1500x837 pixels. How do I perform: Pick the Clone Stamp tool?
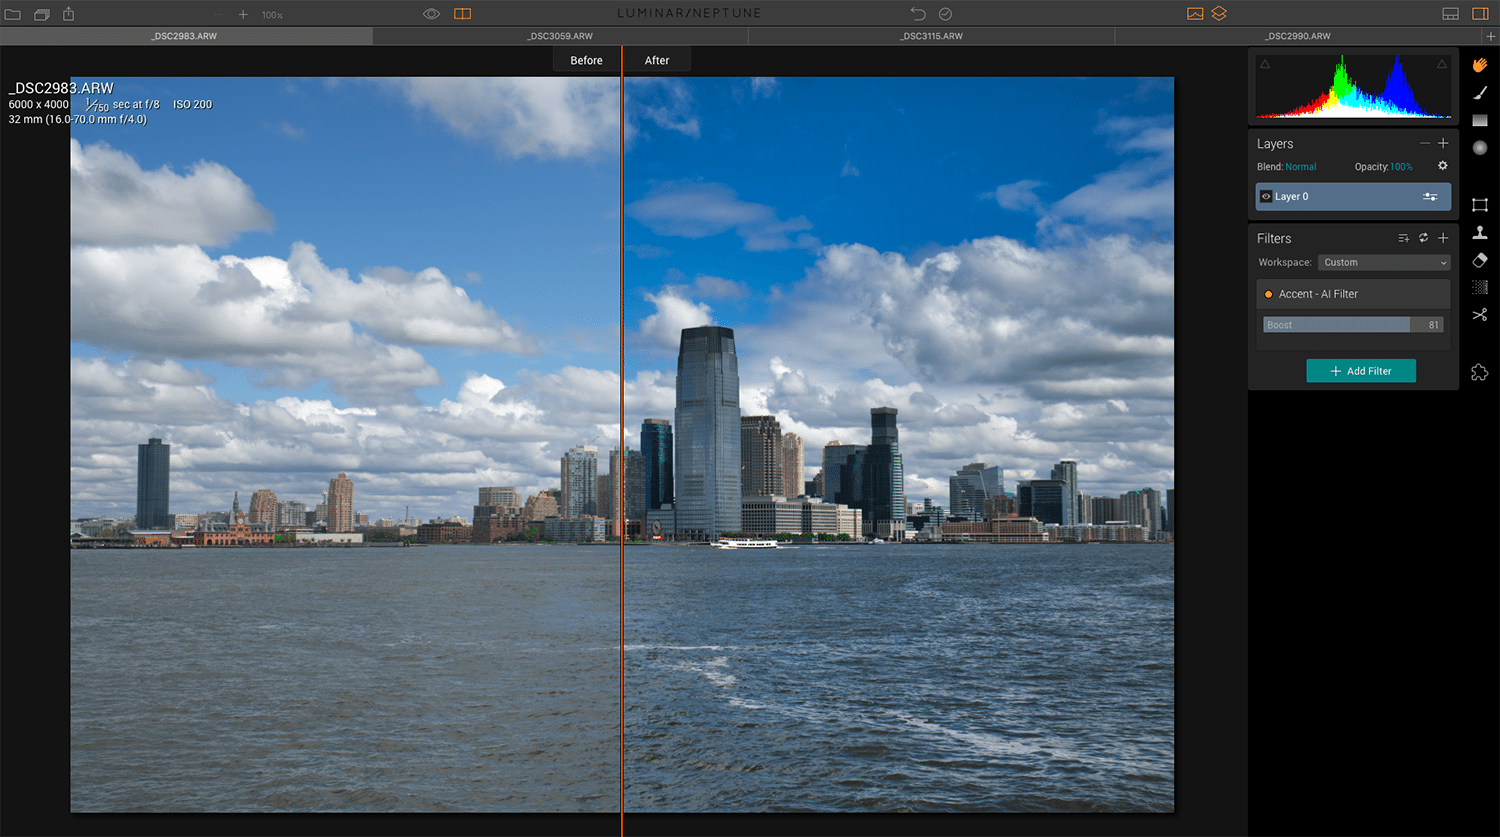point(1480,232)
